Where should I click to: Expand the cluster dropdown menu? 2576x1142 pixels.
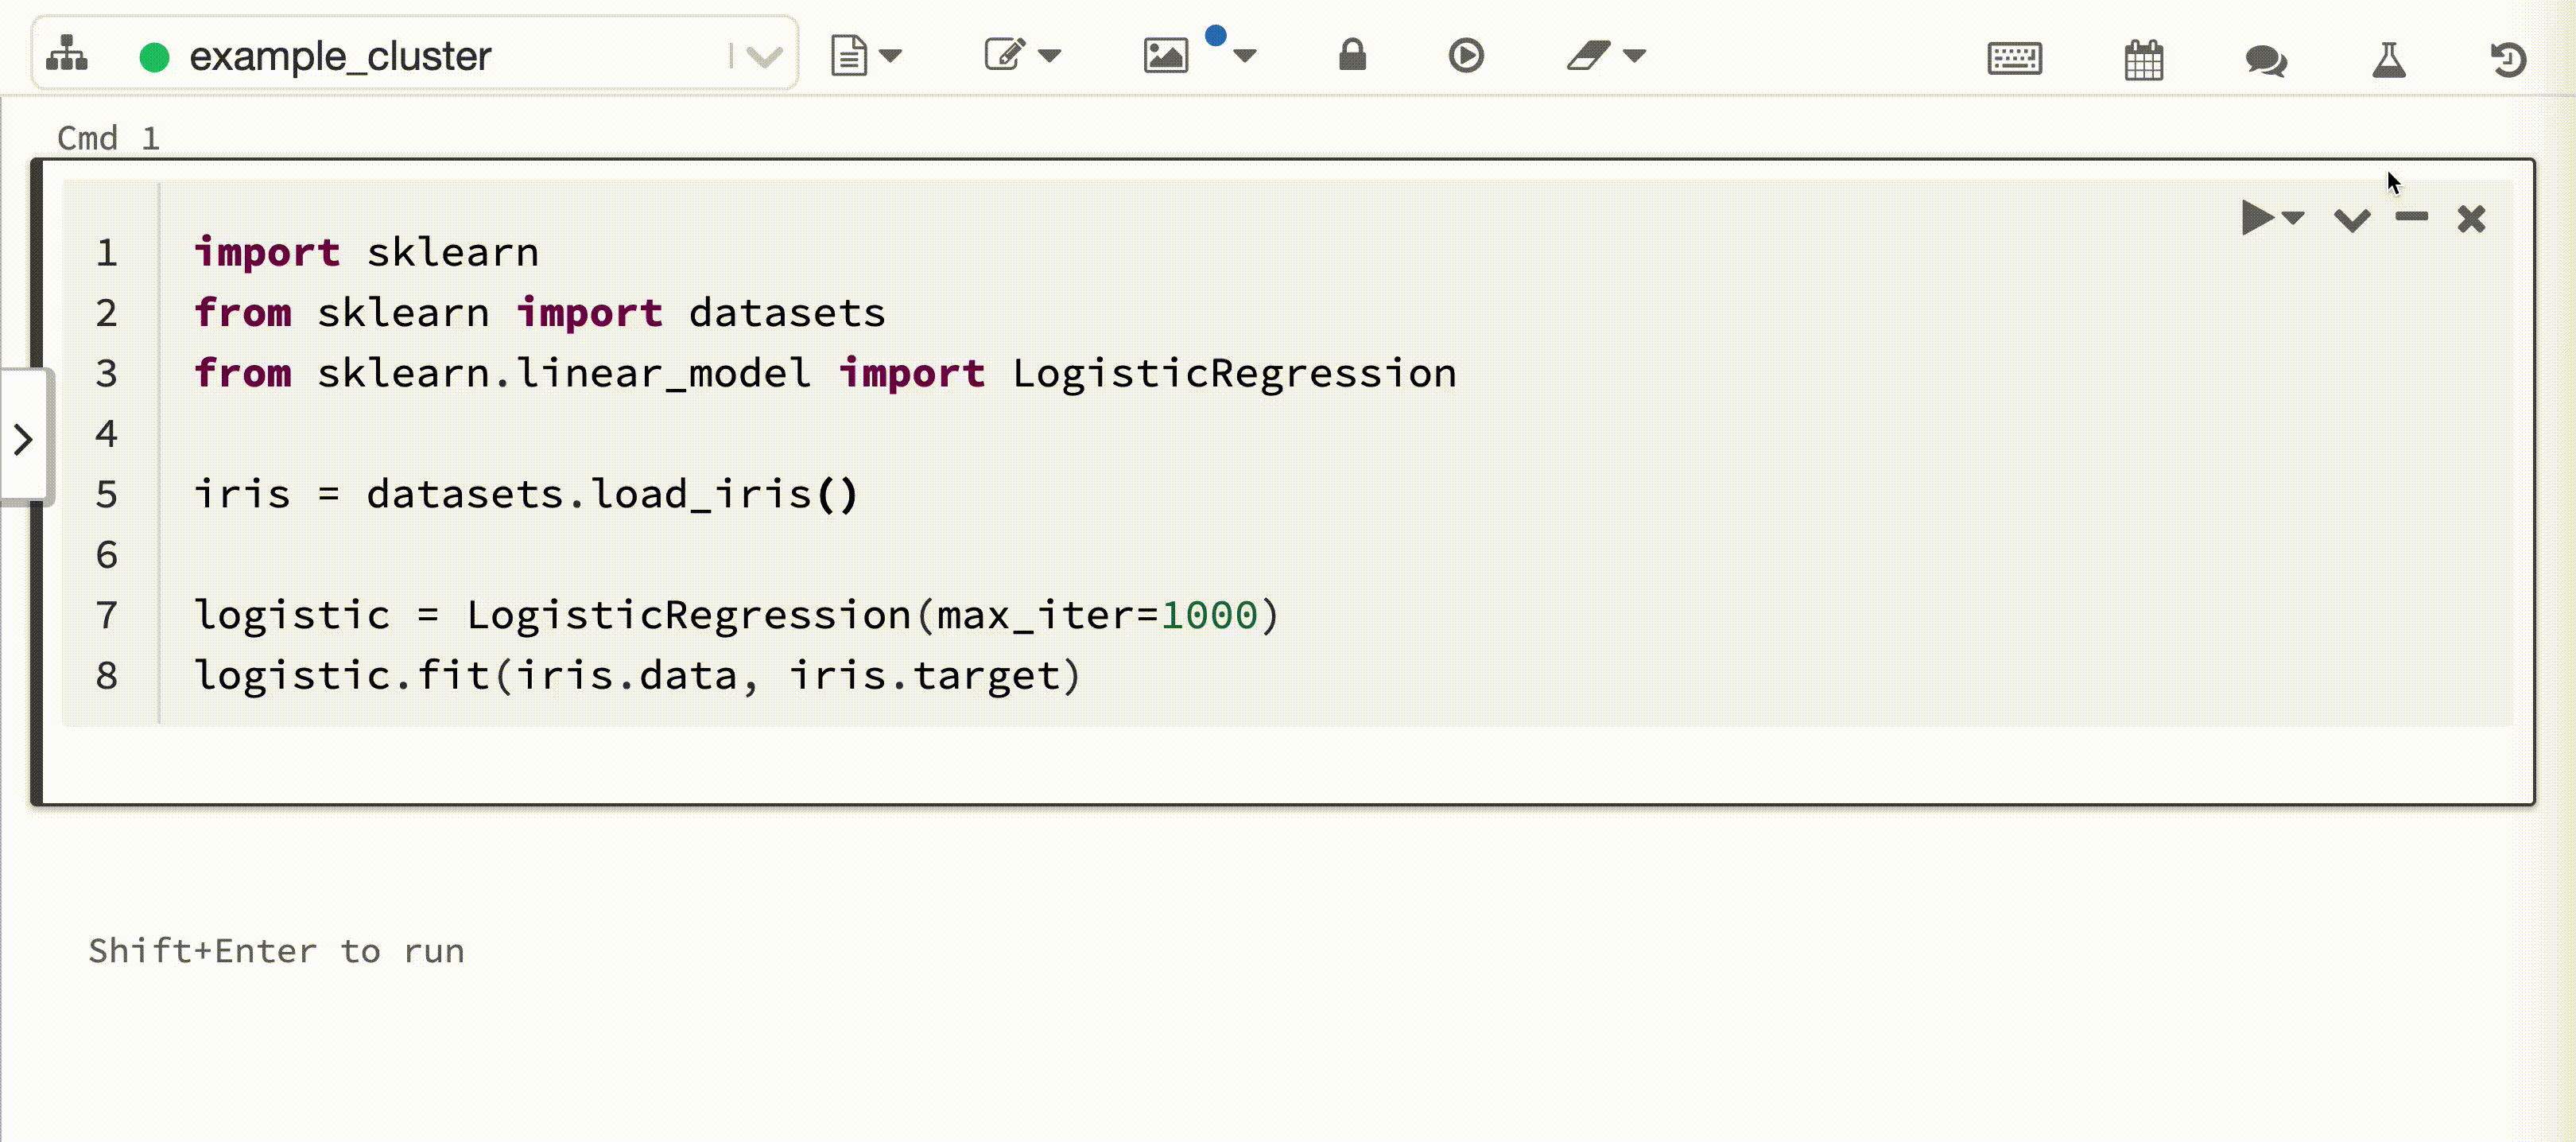pyautogui.click(x=764, y=56)
